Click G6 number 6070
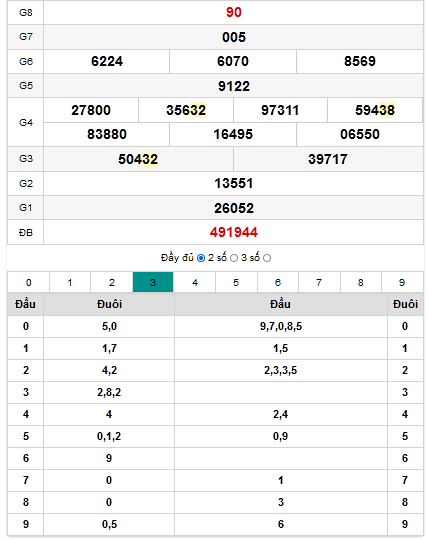 tap(233, 61)
